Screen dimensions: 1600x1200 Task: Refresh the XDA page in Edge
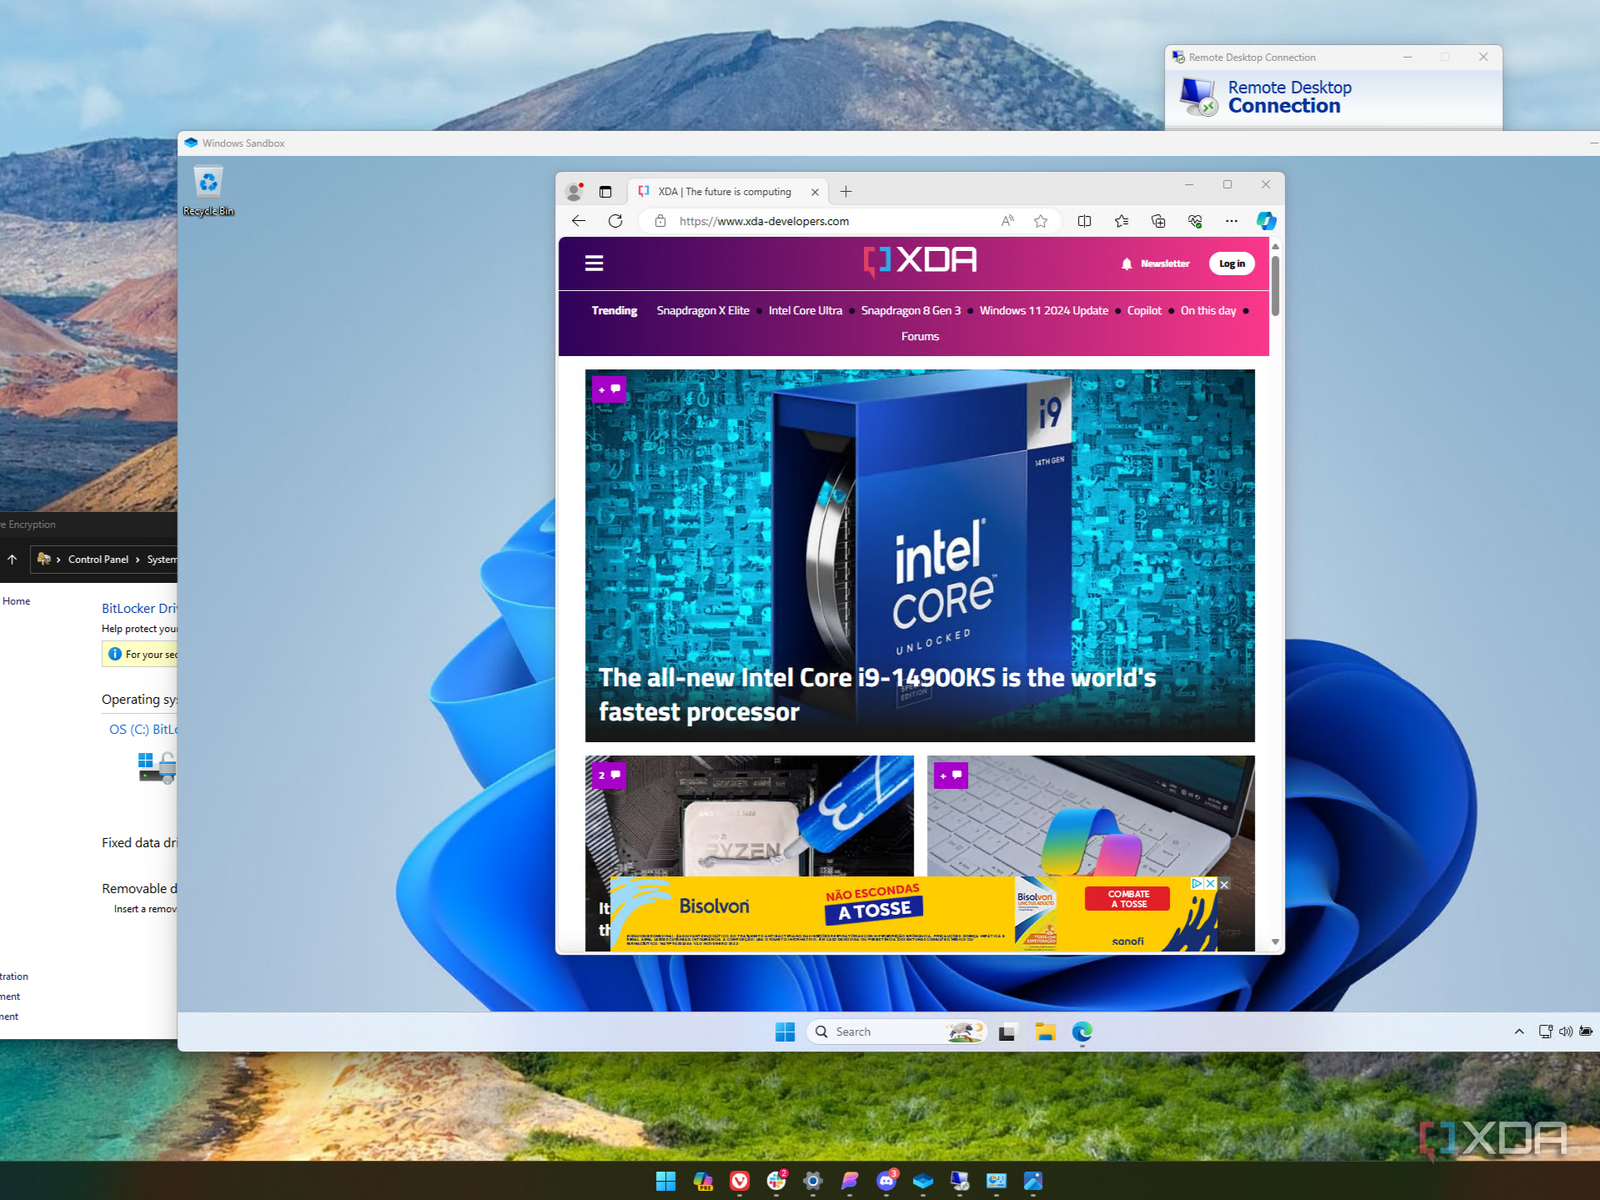pos(615,221)
